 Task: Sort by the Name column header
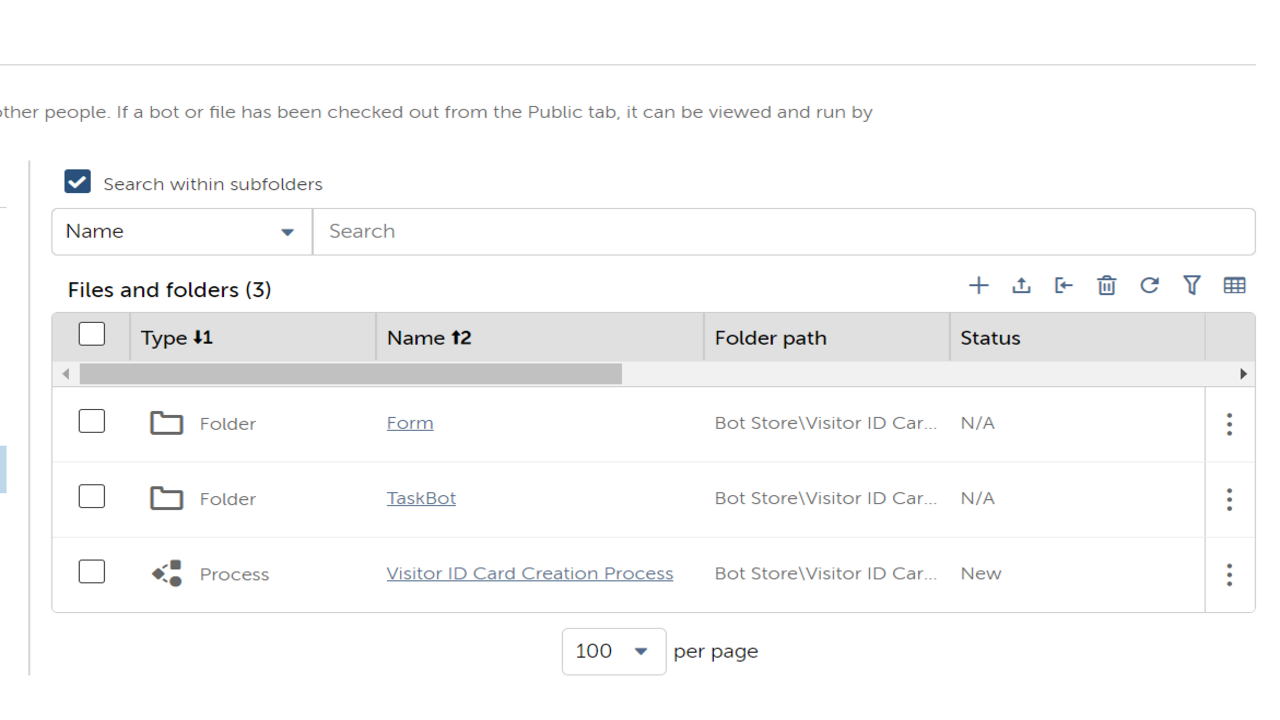(x=429, y=338)
